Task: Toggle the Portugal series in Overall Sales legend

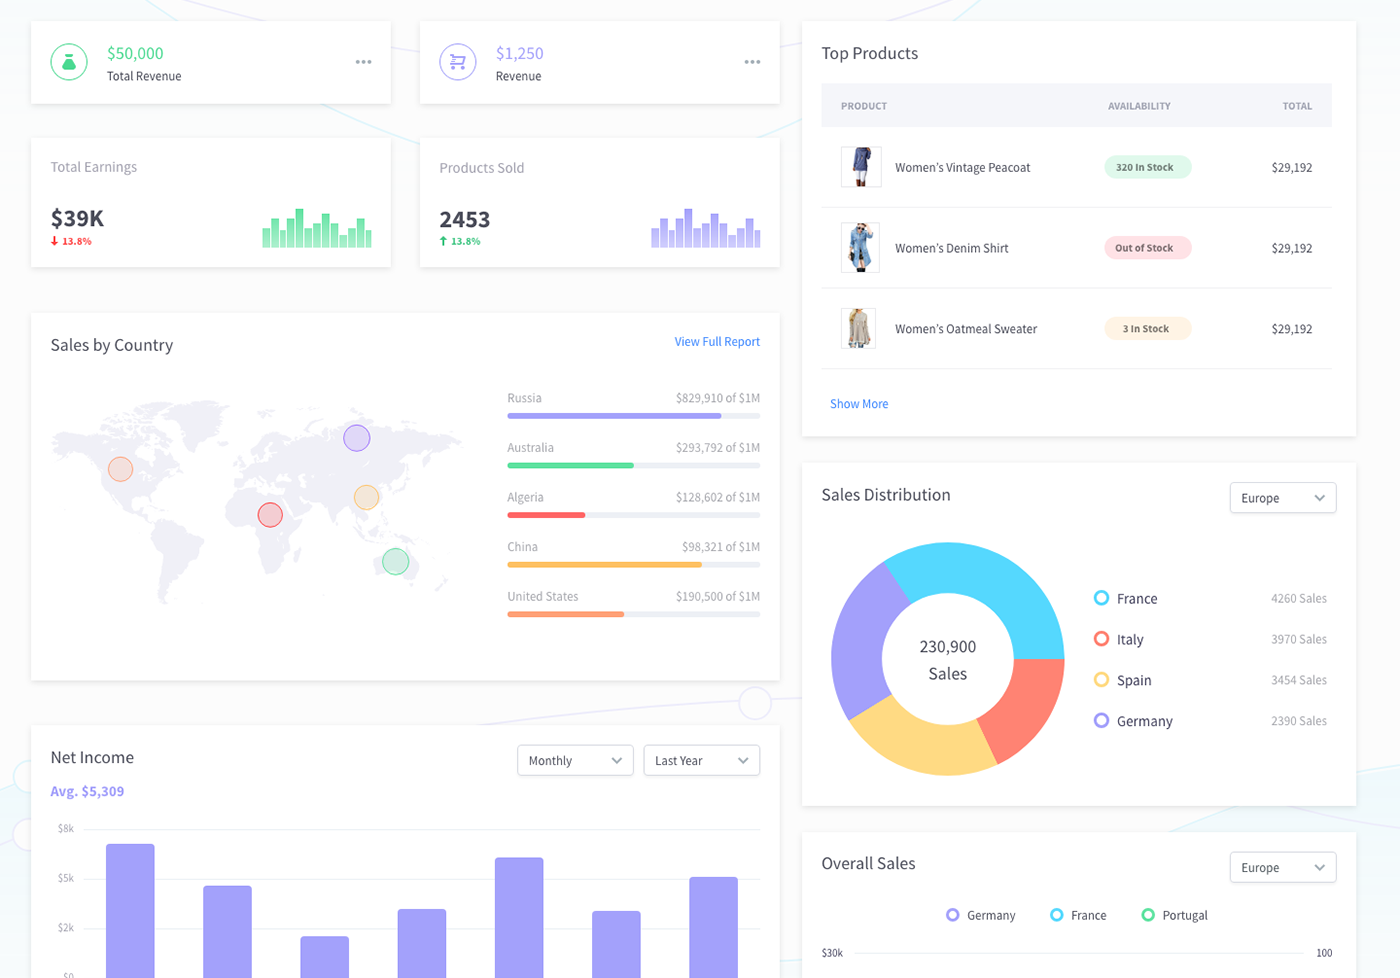Action: pyautogui.click(x=1174, y=915)
